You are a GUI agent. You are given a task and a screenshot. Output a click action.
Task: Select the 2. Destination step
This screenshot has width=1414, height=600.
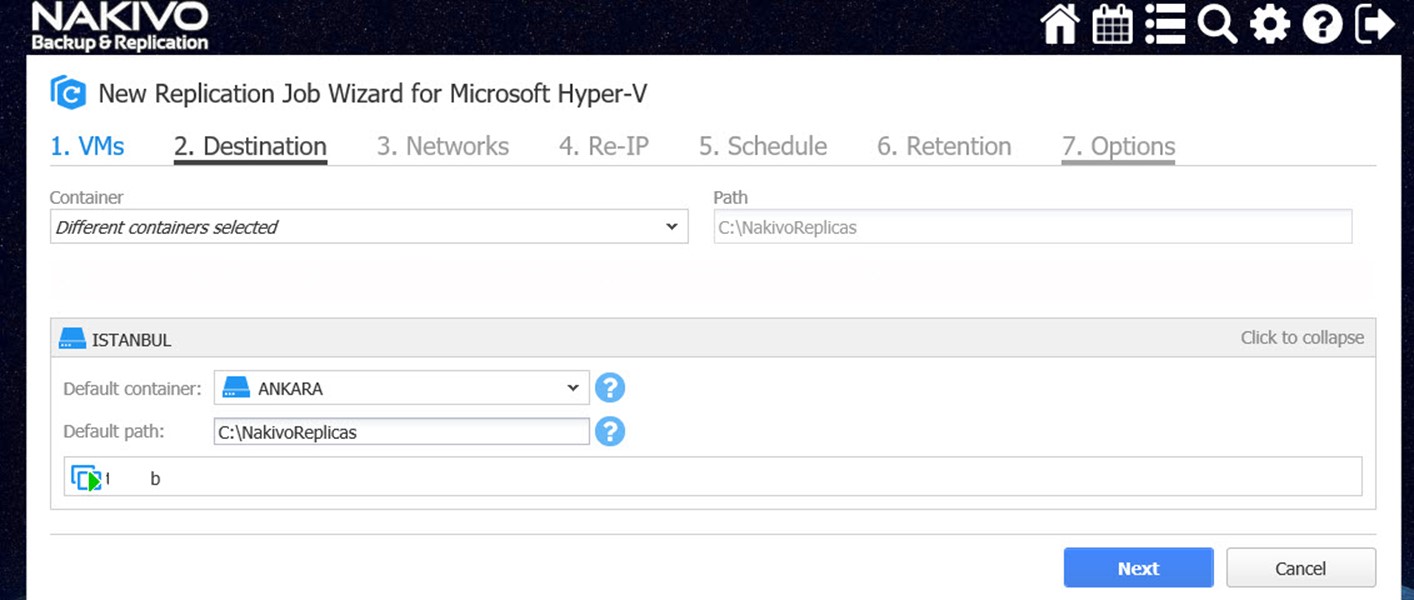tap(250, 146)
